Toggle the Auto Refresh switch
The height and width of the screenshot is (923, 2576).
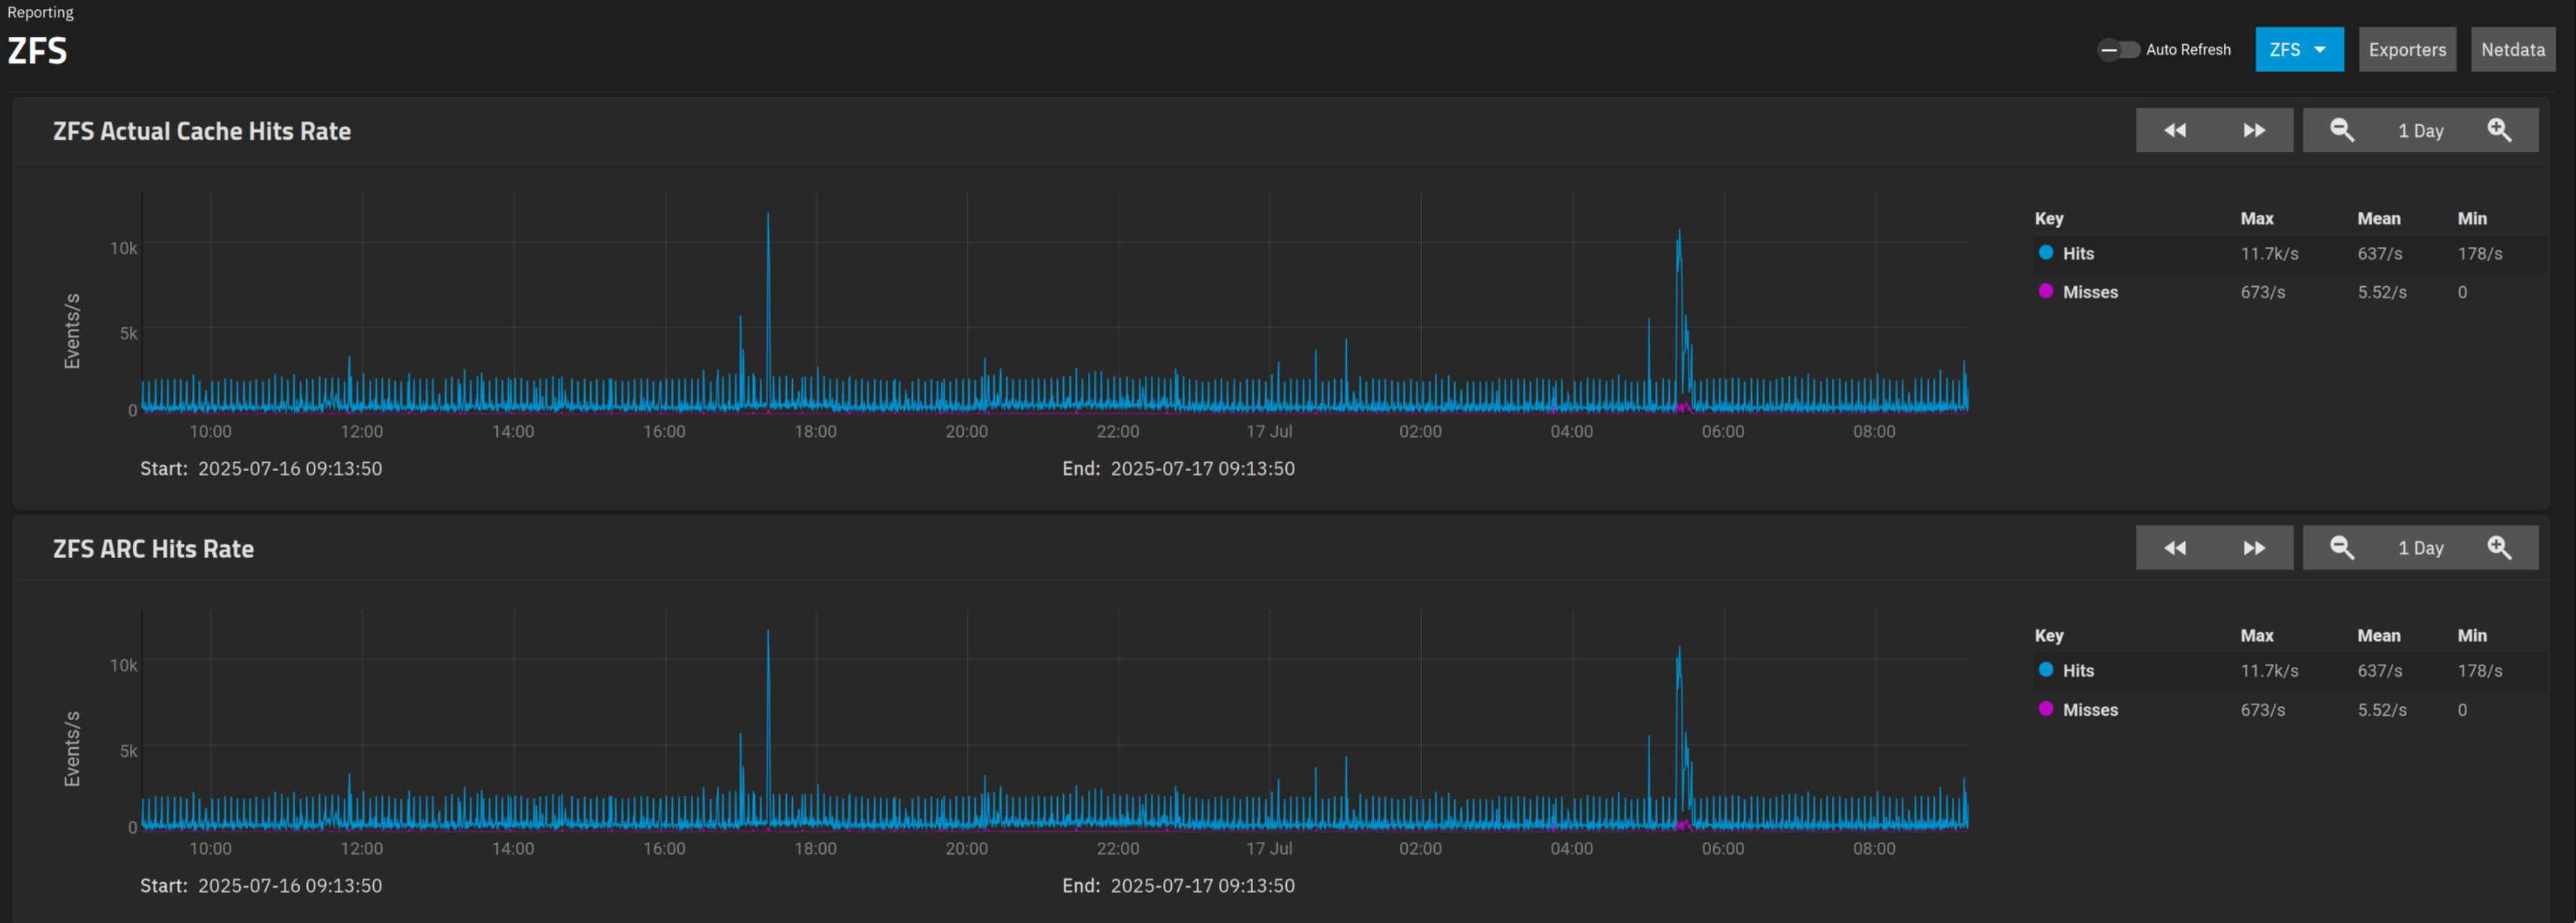2117,50
